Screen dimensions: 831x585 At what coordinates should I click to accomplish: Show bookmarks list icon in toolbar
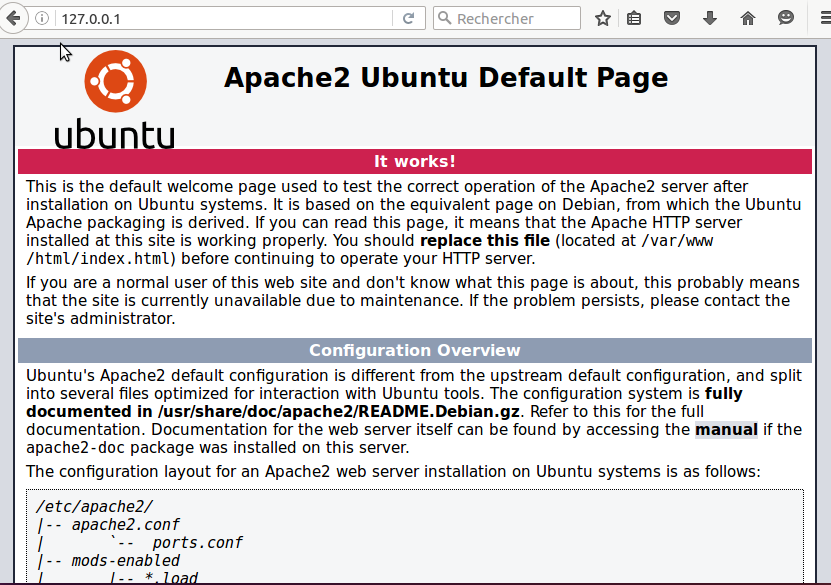(634, 18)
